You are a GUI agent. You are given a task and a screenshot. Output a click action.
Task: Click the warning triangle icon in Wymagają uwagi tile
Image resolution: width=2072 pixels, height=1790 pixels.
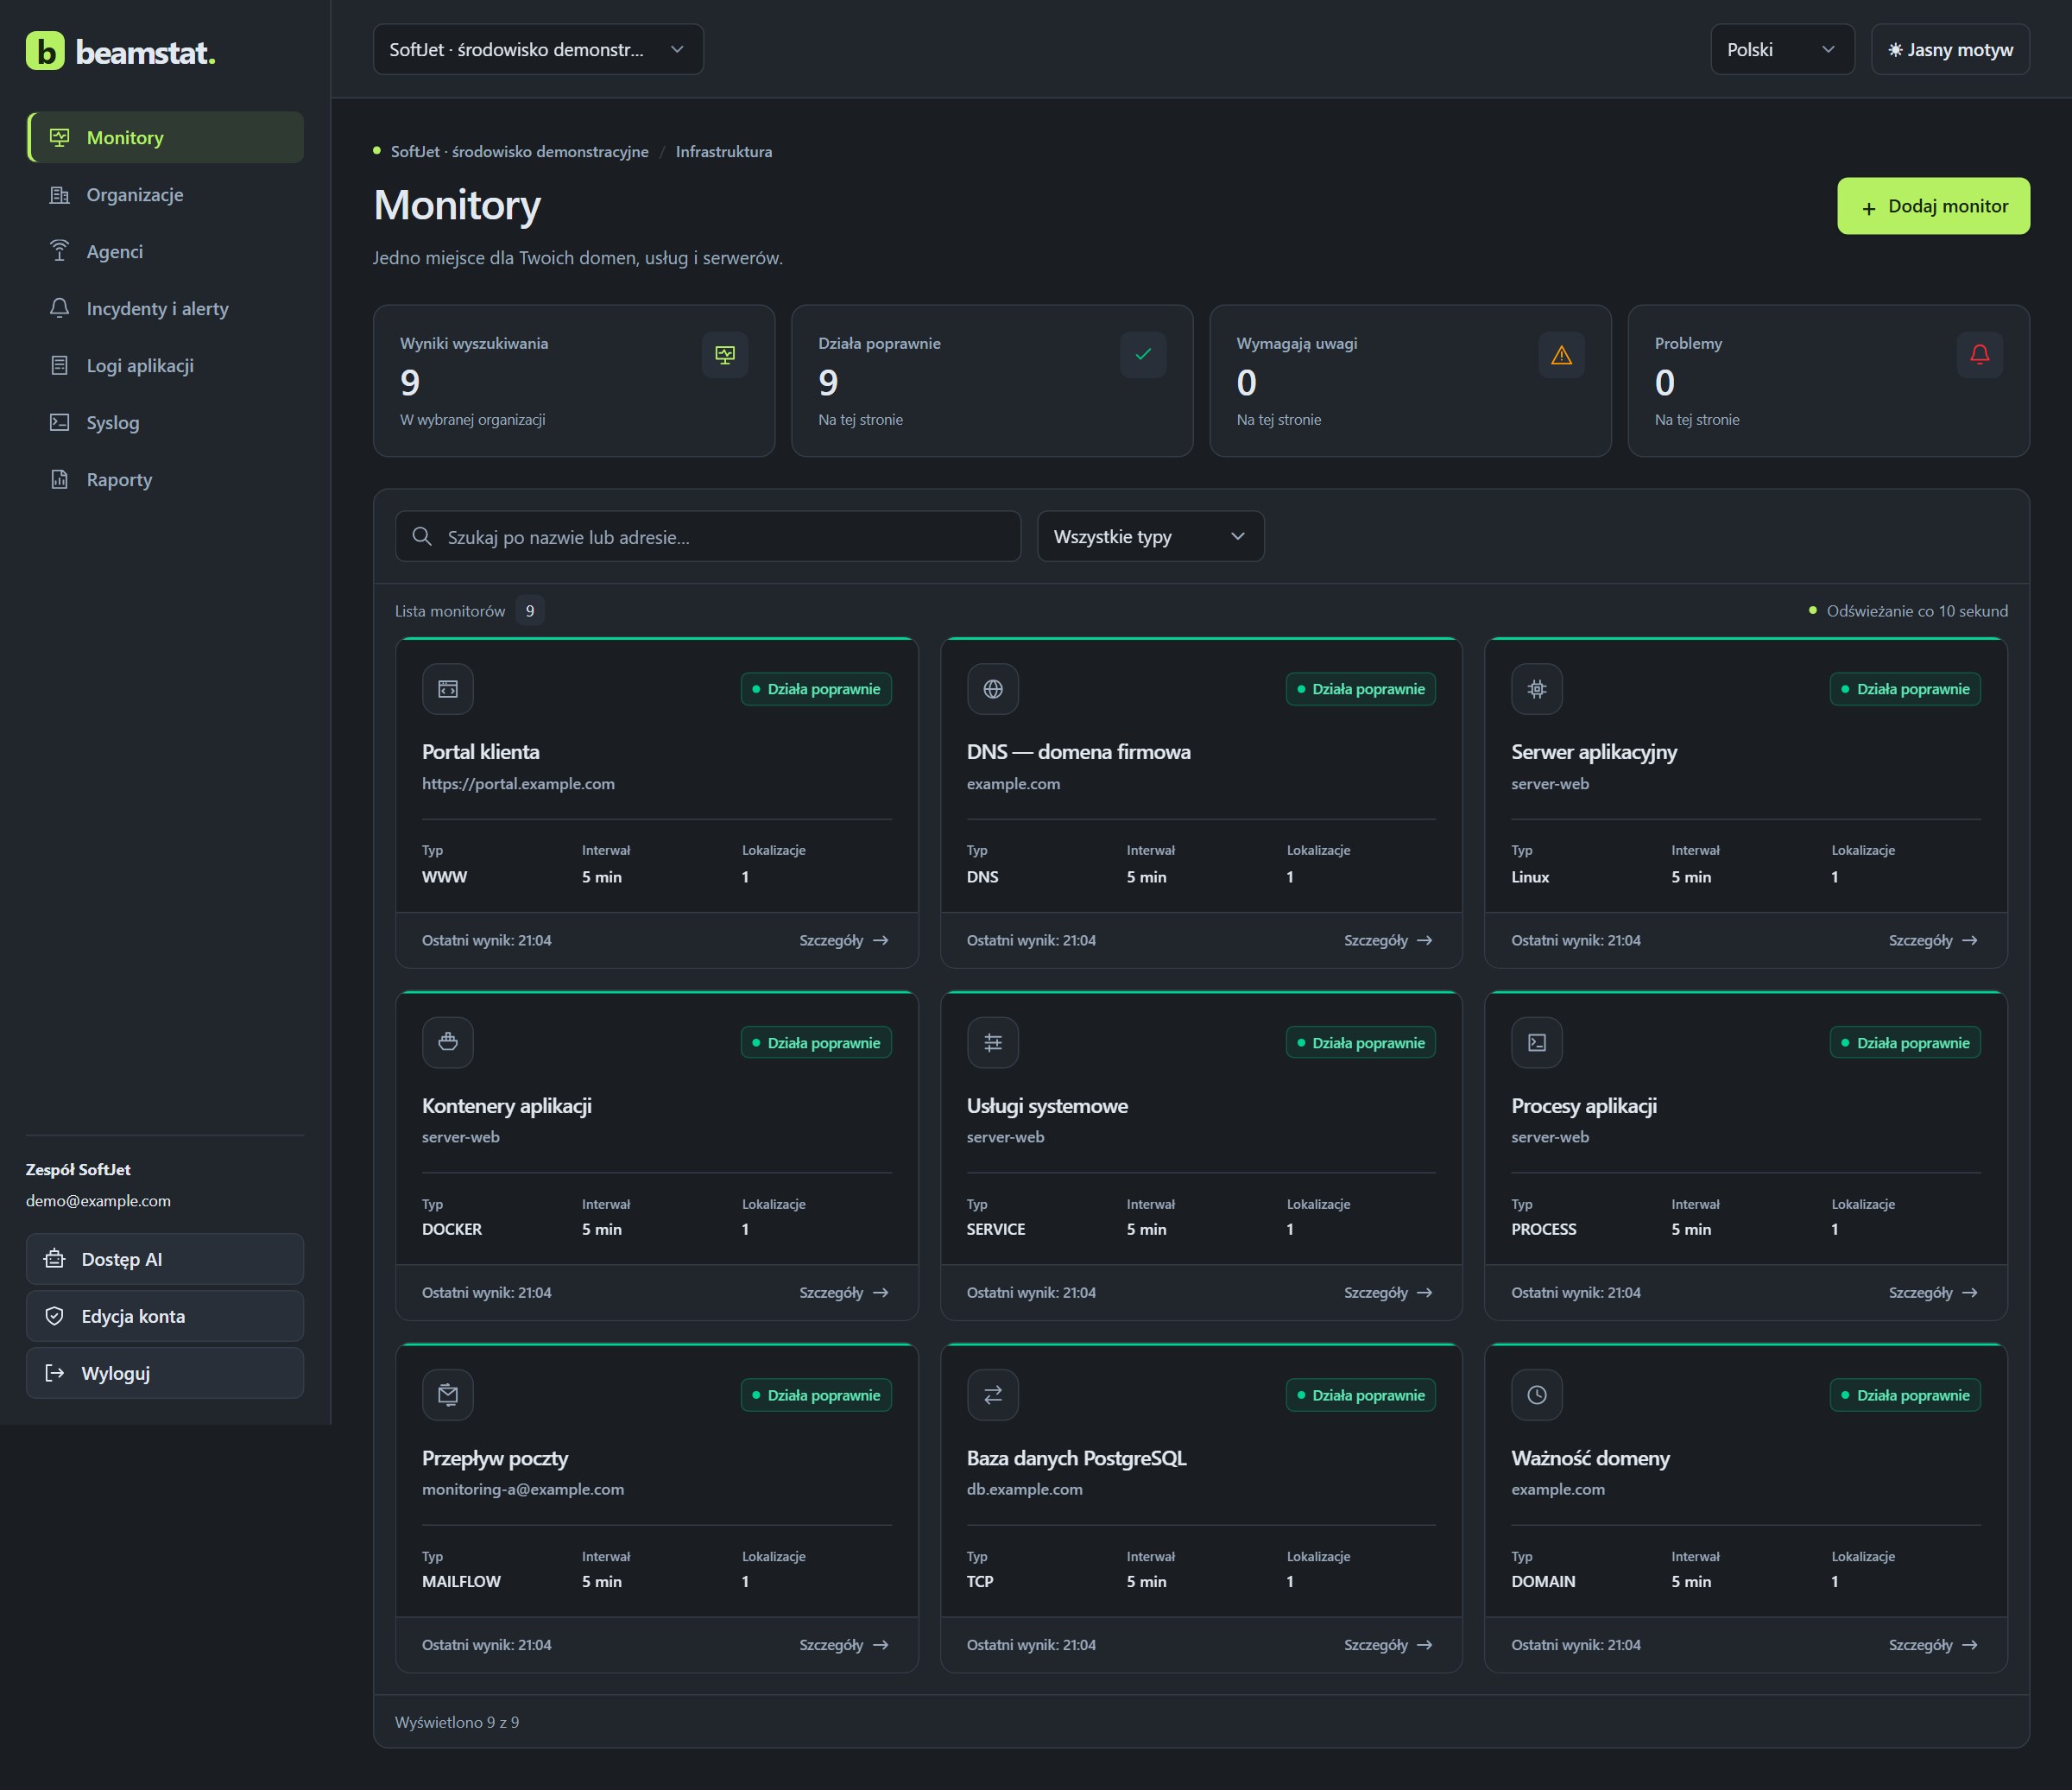(x=1561, y=355)
